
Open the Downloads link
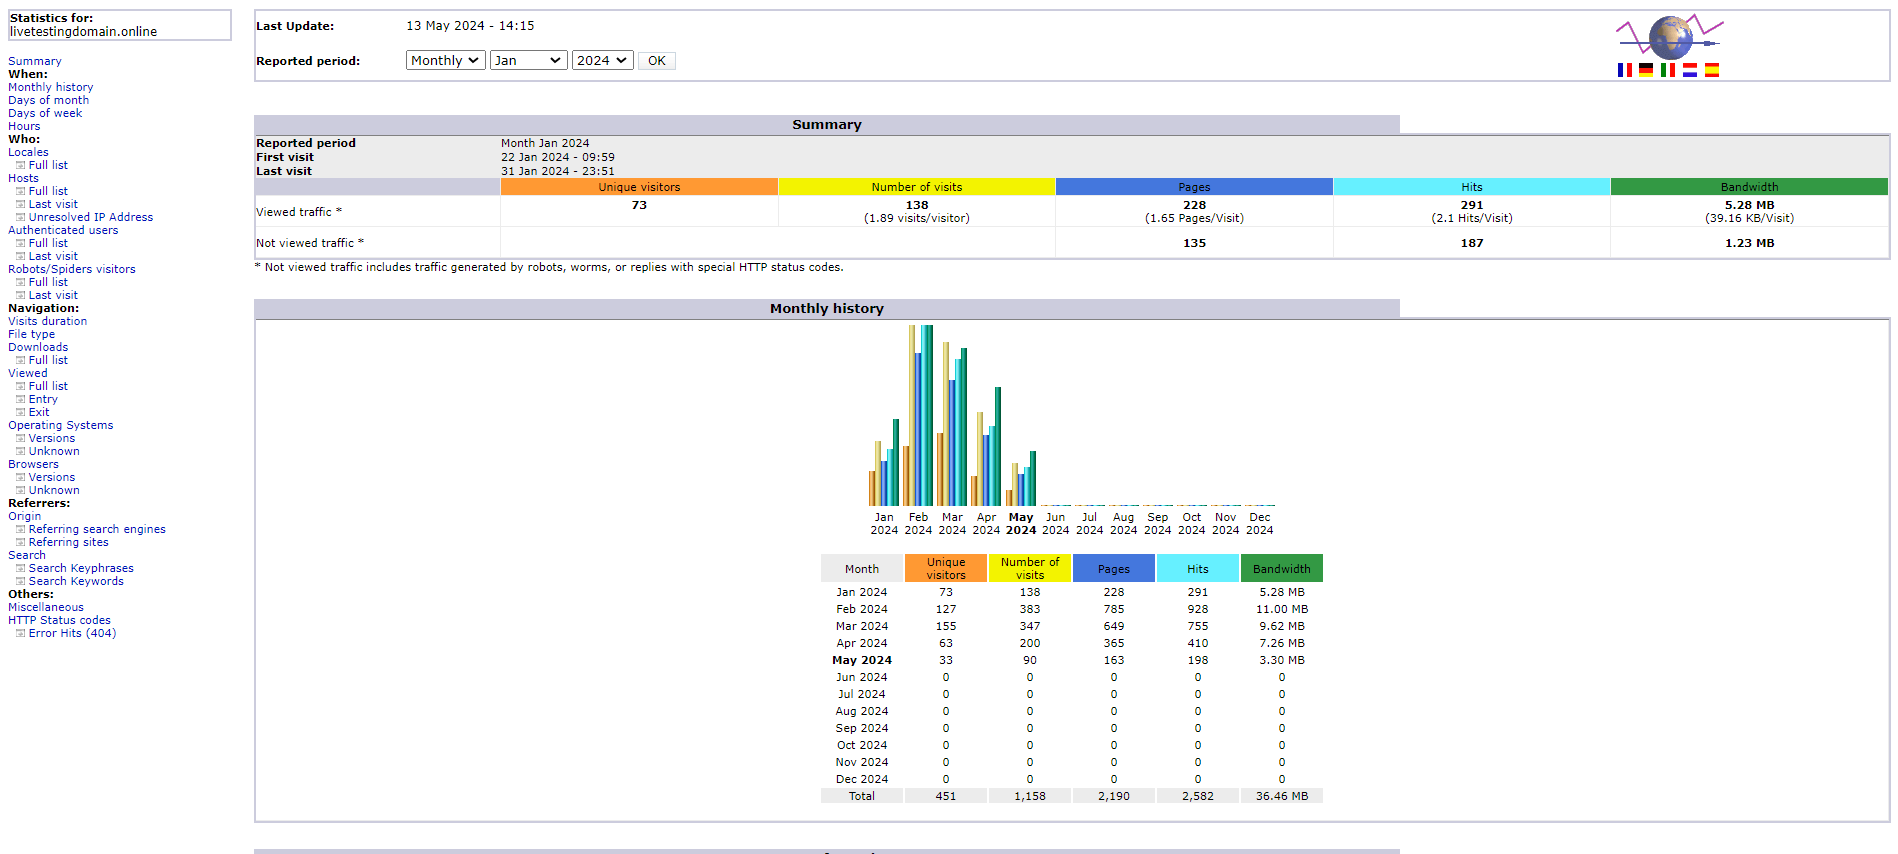coord(38,347)
